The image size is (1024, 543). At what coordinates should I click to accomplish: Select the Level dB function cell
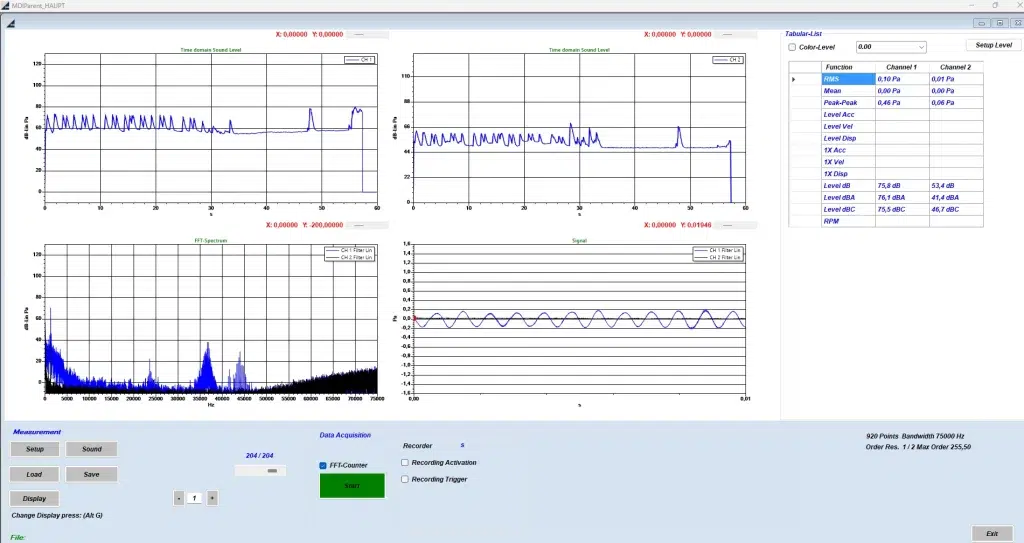[848, 186]
